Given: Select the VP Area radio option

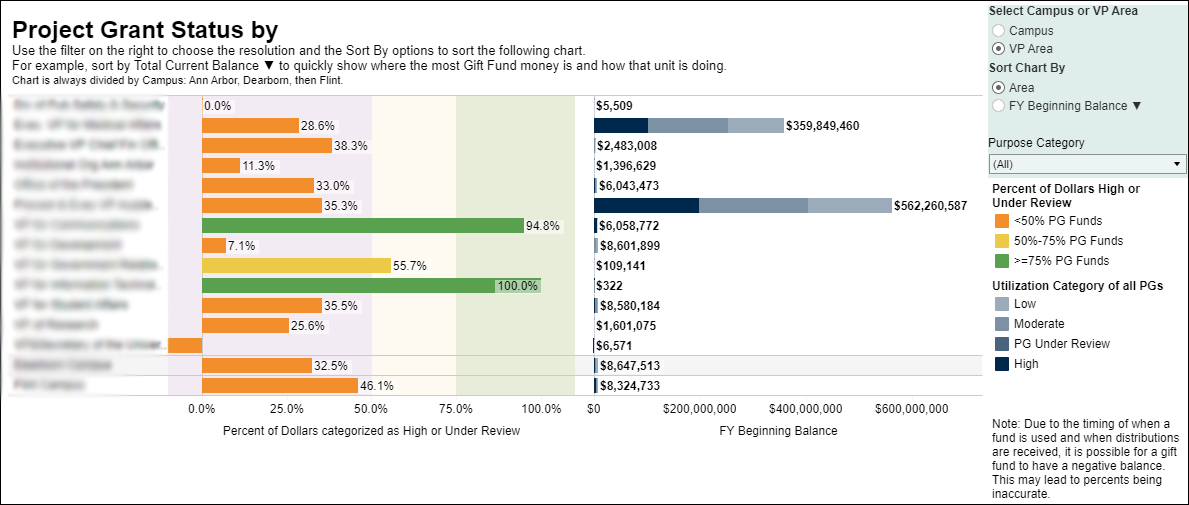Looking at the screenshot, I should [x=998, y=48].
